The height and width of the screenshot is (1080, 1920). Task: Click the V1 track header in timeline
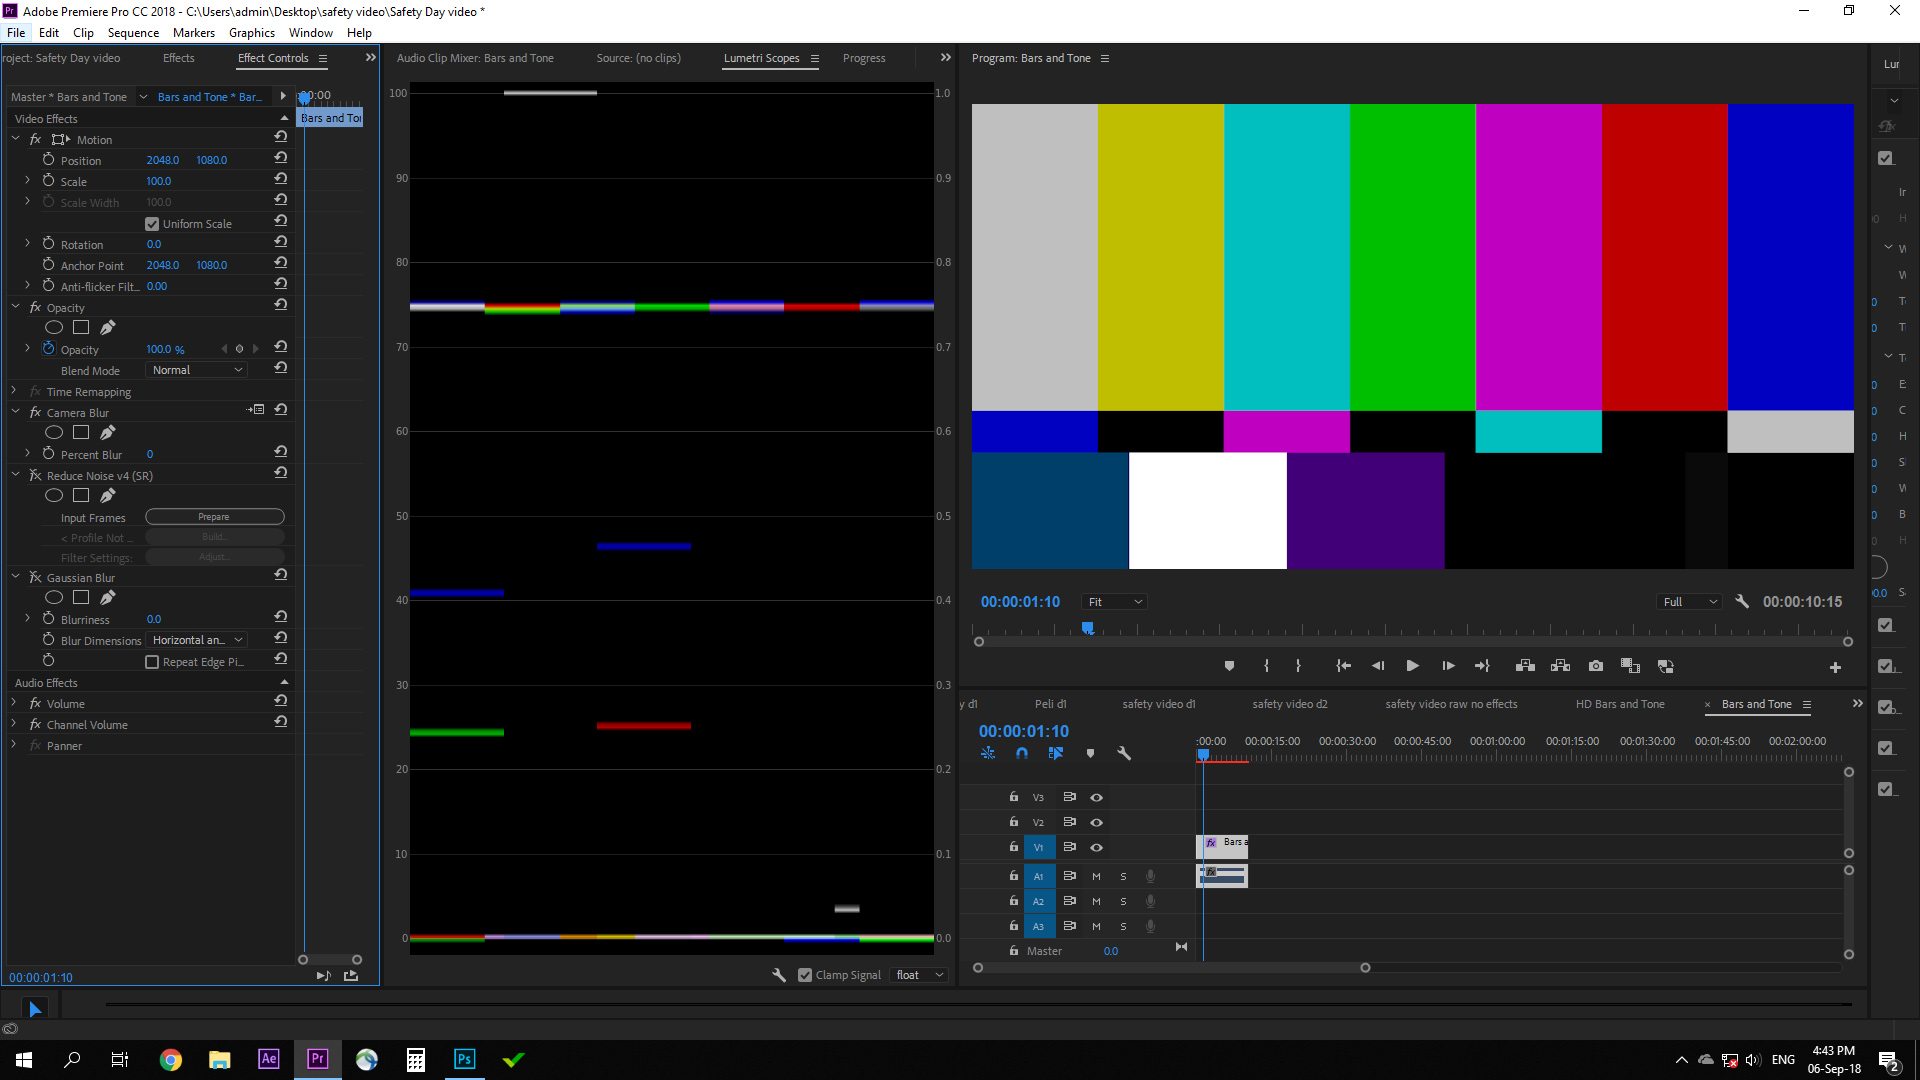[x=1039, y=847]
